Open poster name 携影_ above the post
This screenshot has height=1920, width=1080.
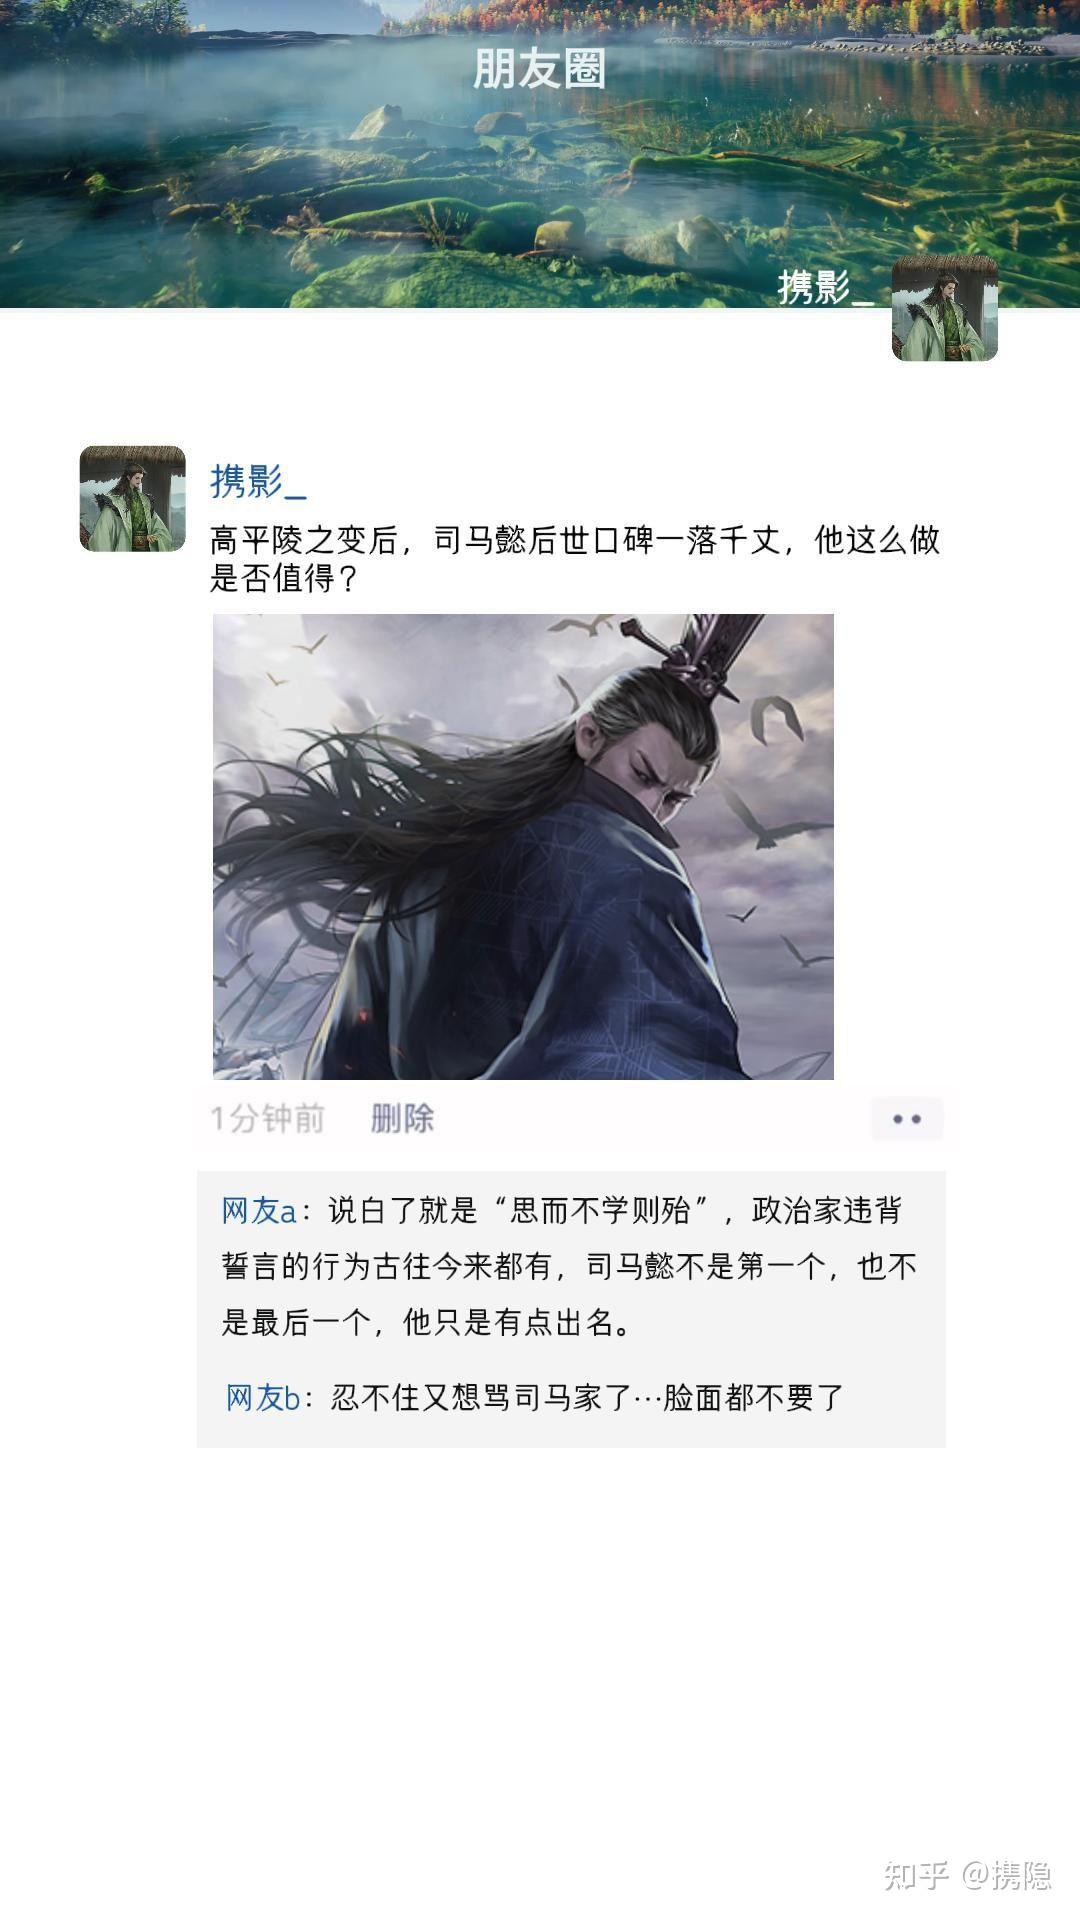coord(258,481)
